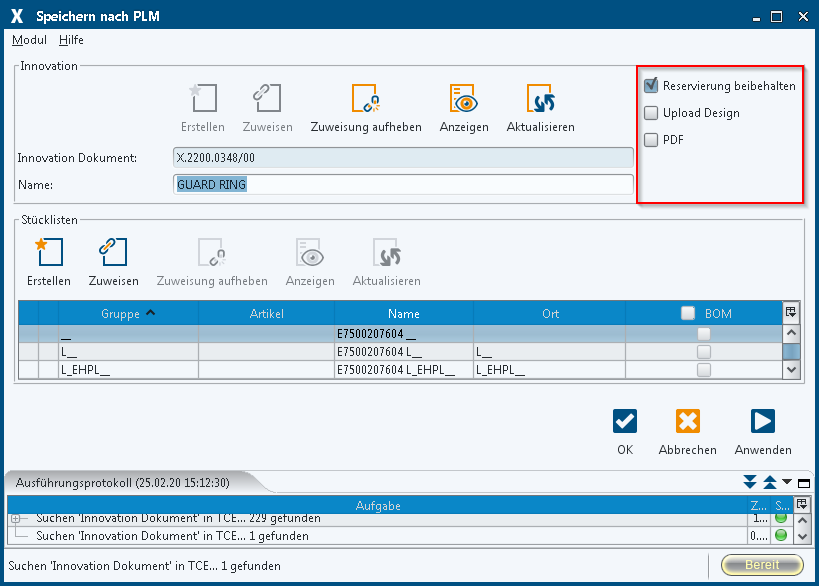The image size is (819, 586).
Task: Click the Innovation 'Anzeigen' eye icon
Action: (x=463, y=98)
